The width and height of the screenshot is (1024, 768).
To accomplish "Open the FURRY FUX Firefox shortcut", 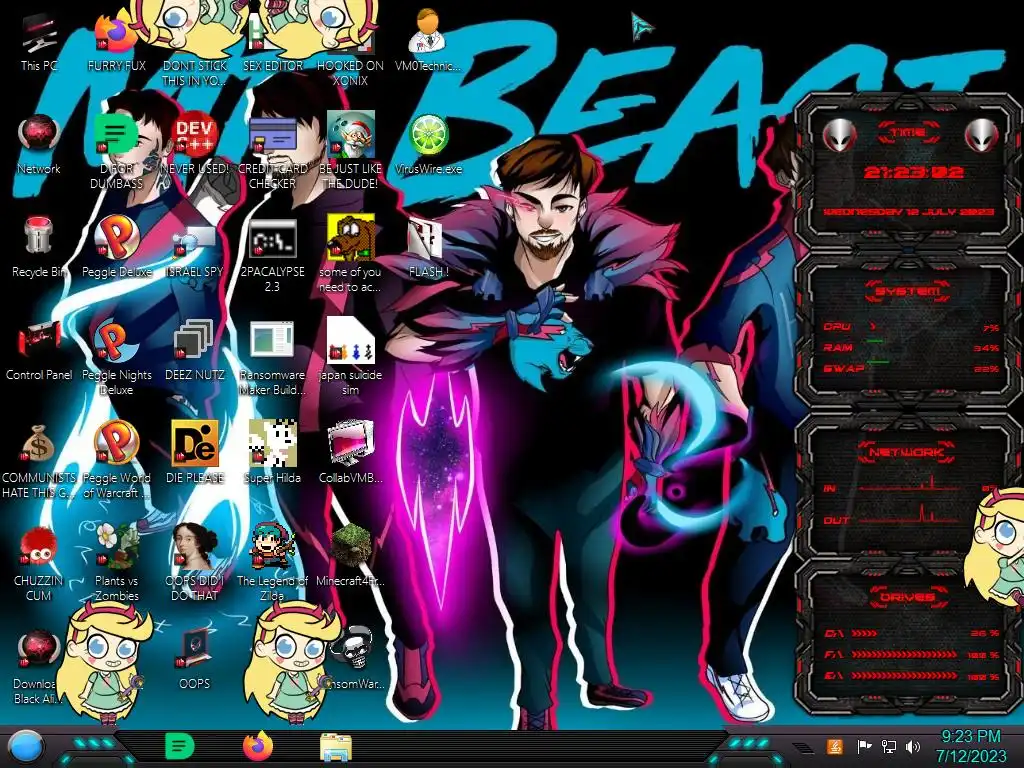I will [116, 34].
